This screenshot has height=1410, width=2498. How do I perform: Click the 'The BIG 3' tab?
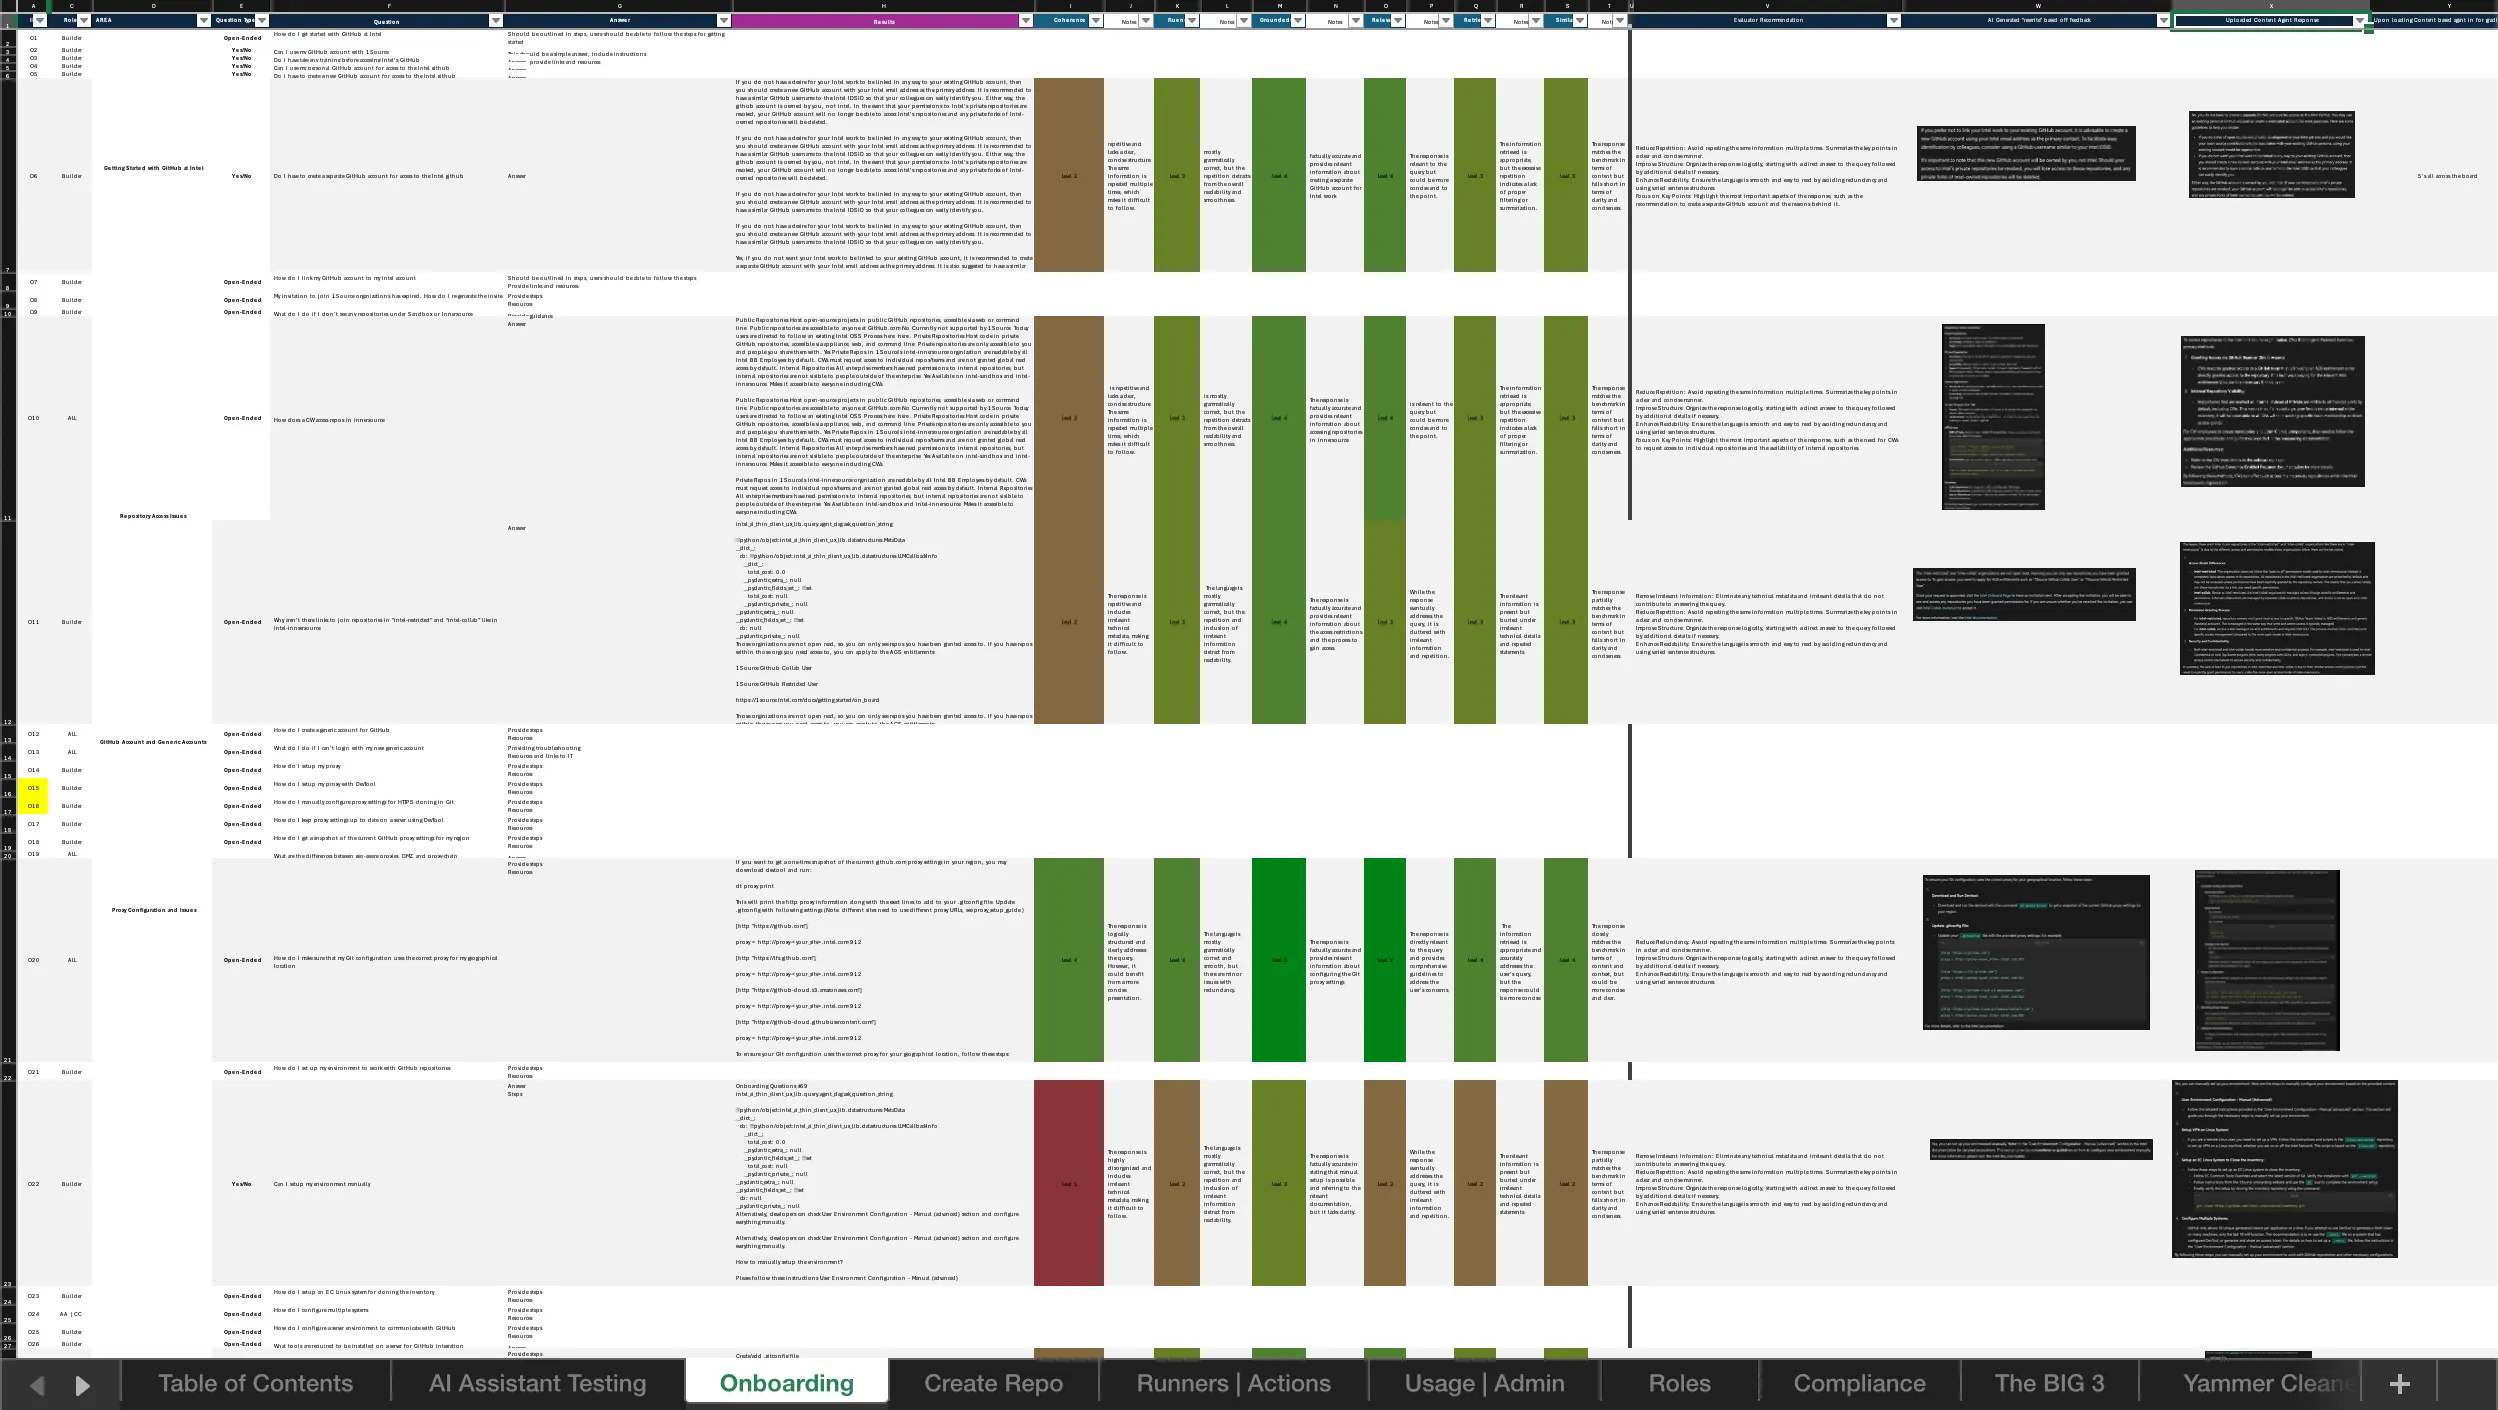[x=2048, y=1383]
